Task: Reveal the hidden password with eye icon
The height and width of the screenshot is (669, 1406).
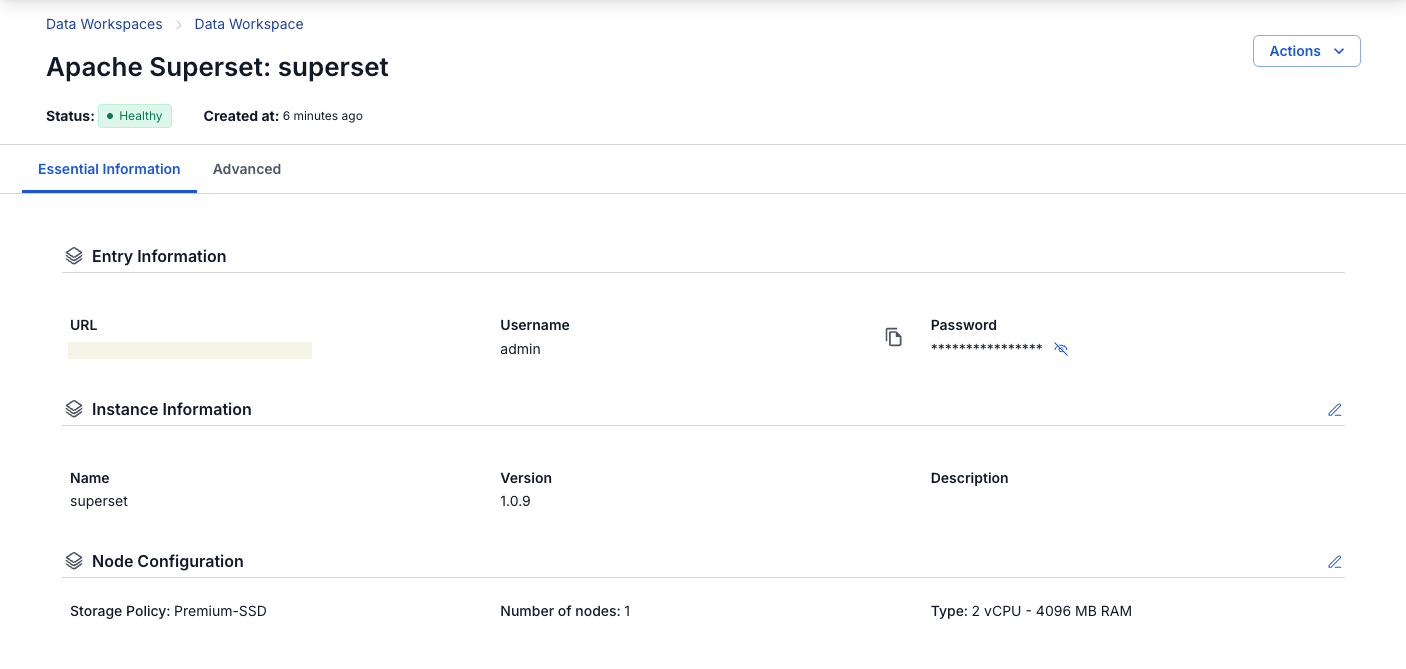Action: point(1061,349)
